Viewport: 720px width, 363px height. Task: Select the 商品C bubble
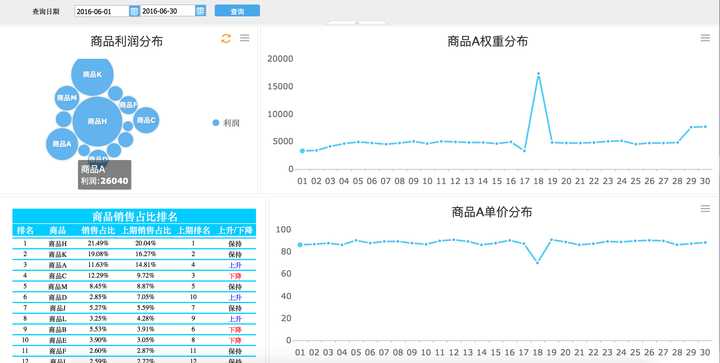146,120
